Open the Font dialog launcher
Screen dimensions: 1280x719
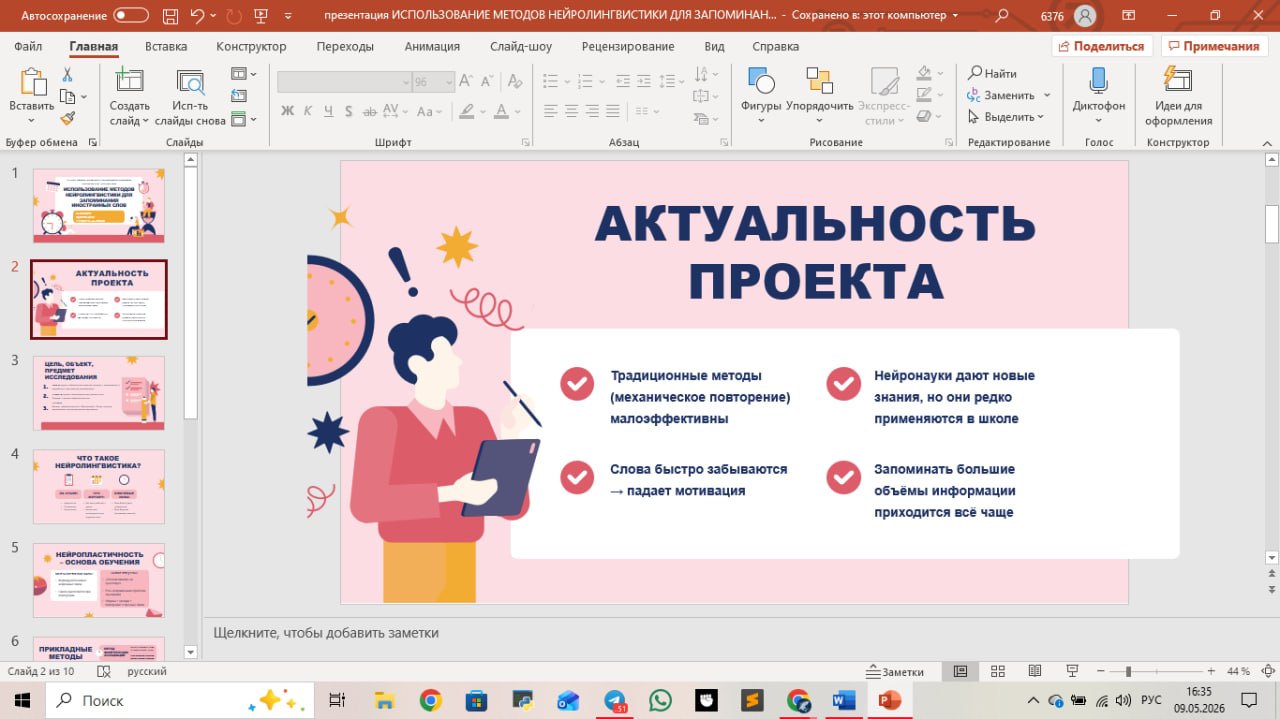click(x=526, y=143)
